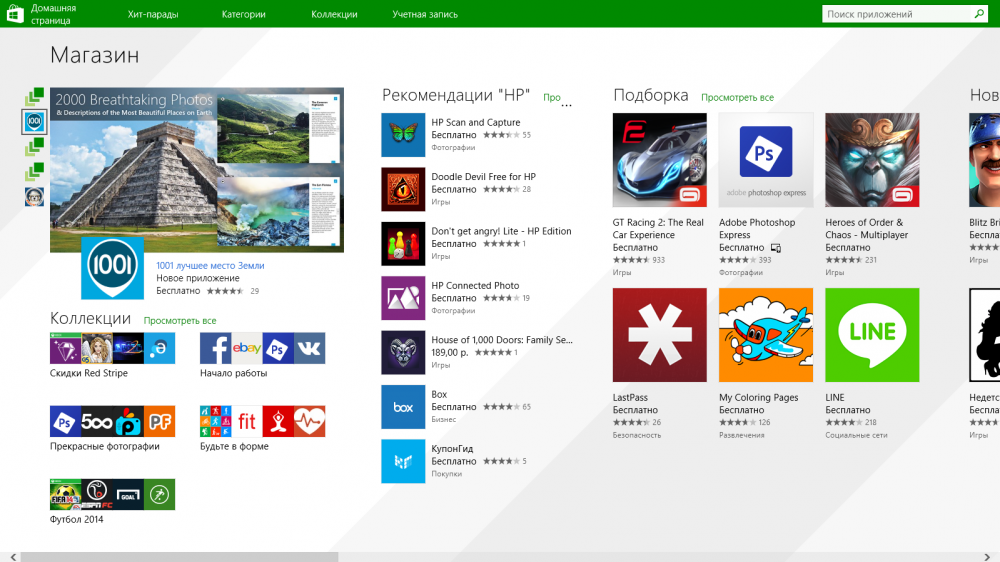Image resolution: width=1000 pixels, height=562 pixels.
Task: Open the Футбол 2014 collection label
Action: pyautogui.click(x=77, y=519)
